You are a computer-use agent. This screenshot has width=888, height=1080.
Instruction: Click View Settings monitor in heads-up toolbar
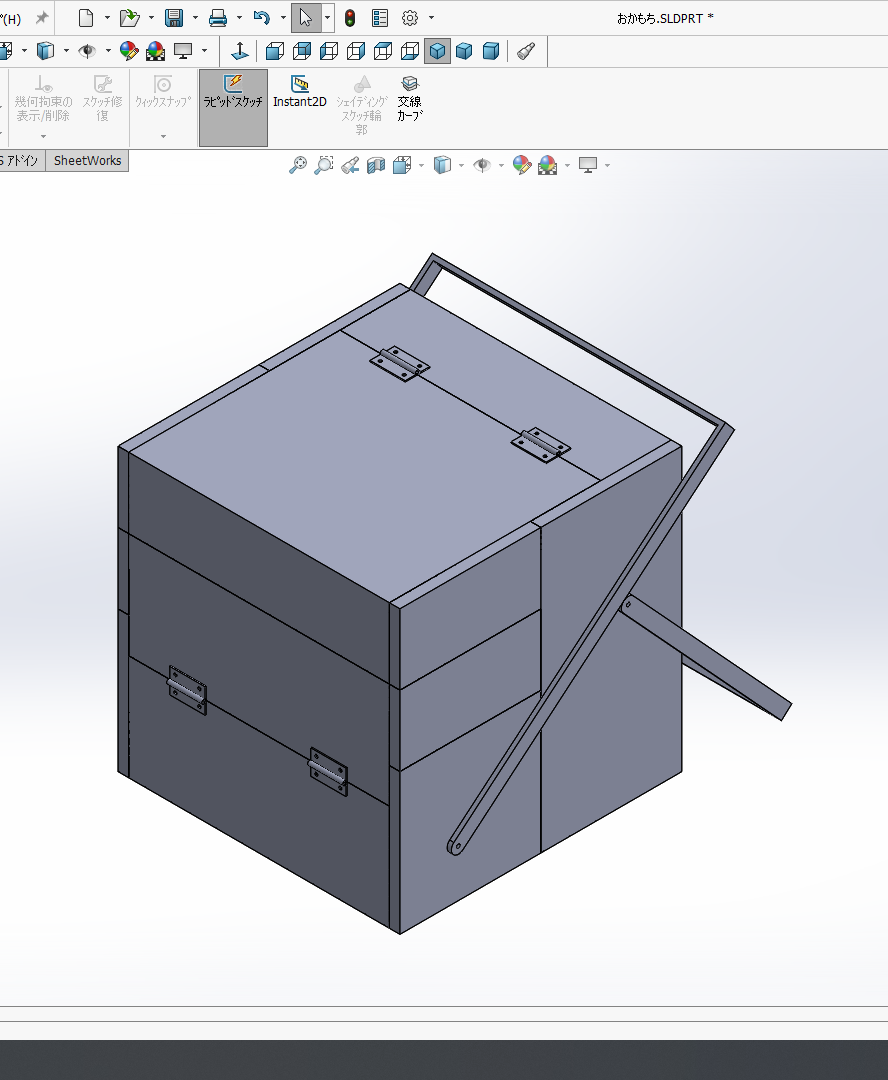tap(588, 165)
